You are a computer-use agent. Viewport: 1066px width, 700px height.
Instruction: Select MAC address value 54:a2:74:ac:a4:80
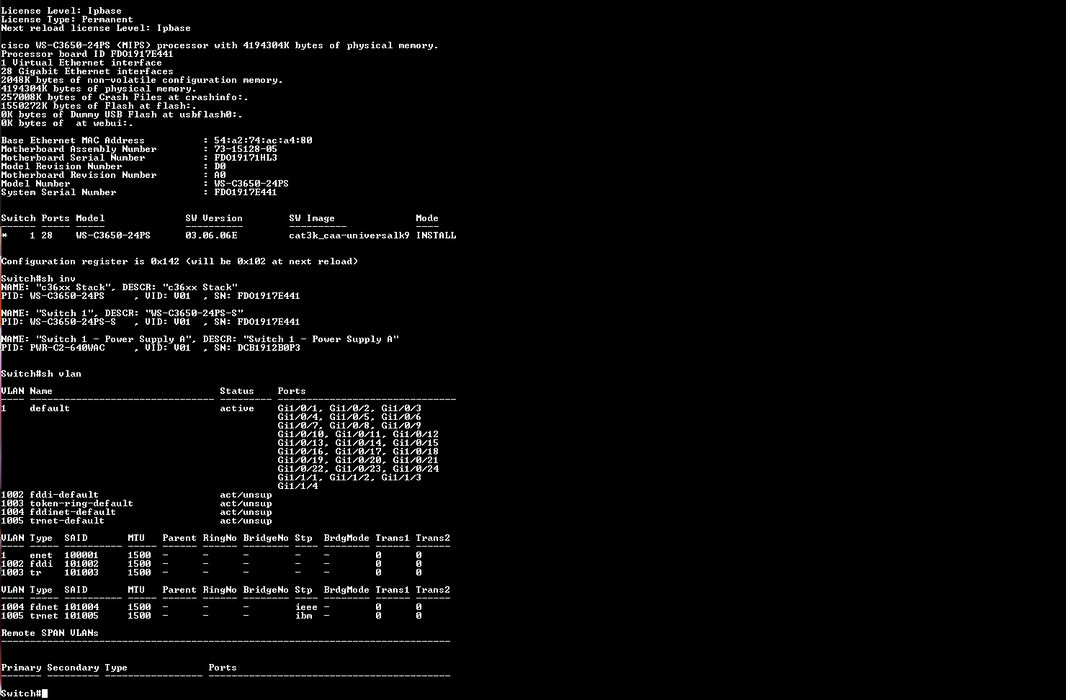[x=263, y=141]
